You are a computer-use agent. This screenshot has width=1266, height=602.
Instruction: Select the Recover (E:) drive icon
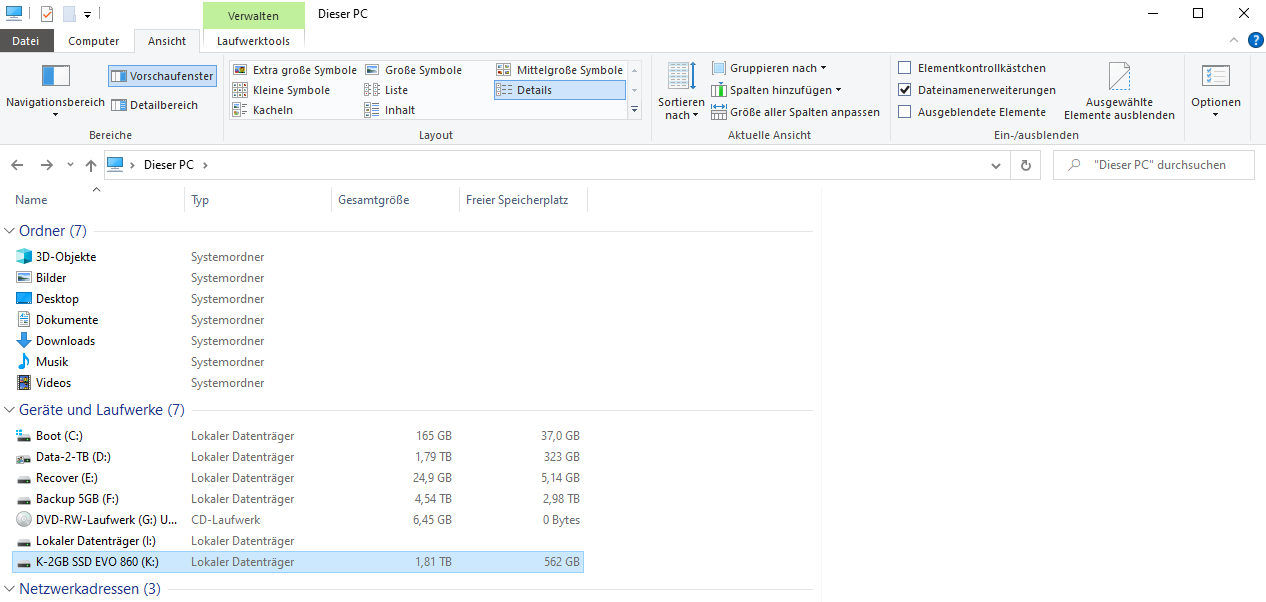click(x=24, y=478)
